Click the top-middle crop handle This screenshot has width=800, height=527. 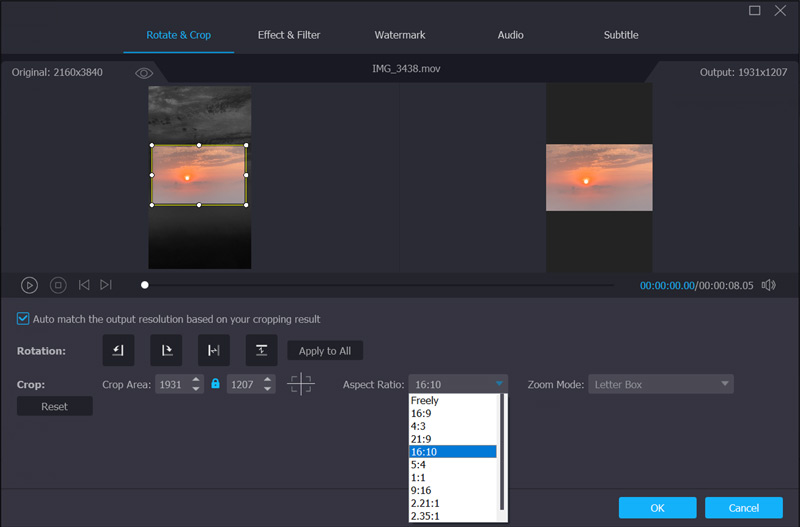coord(199,145)
